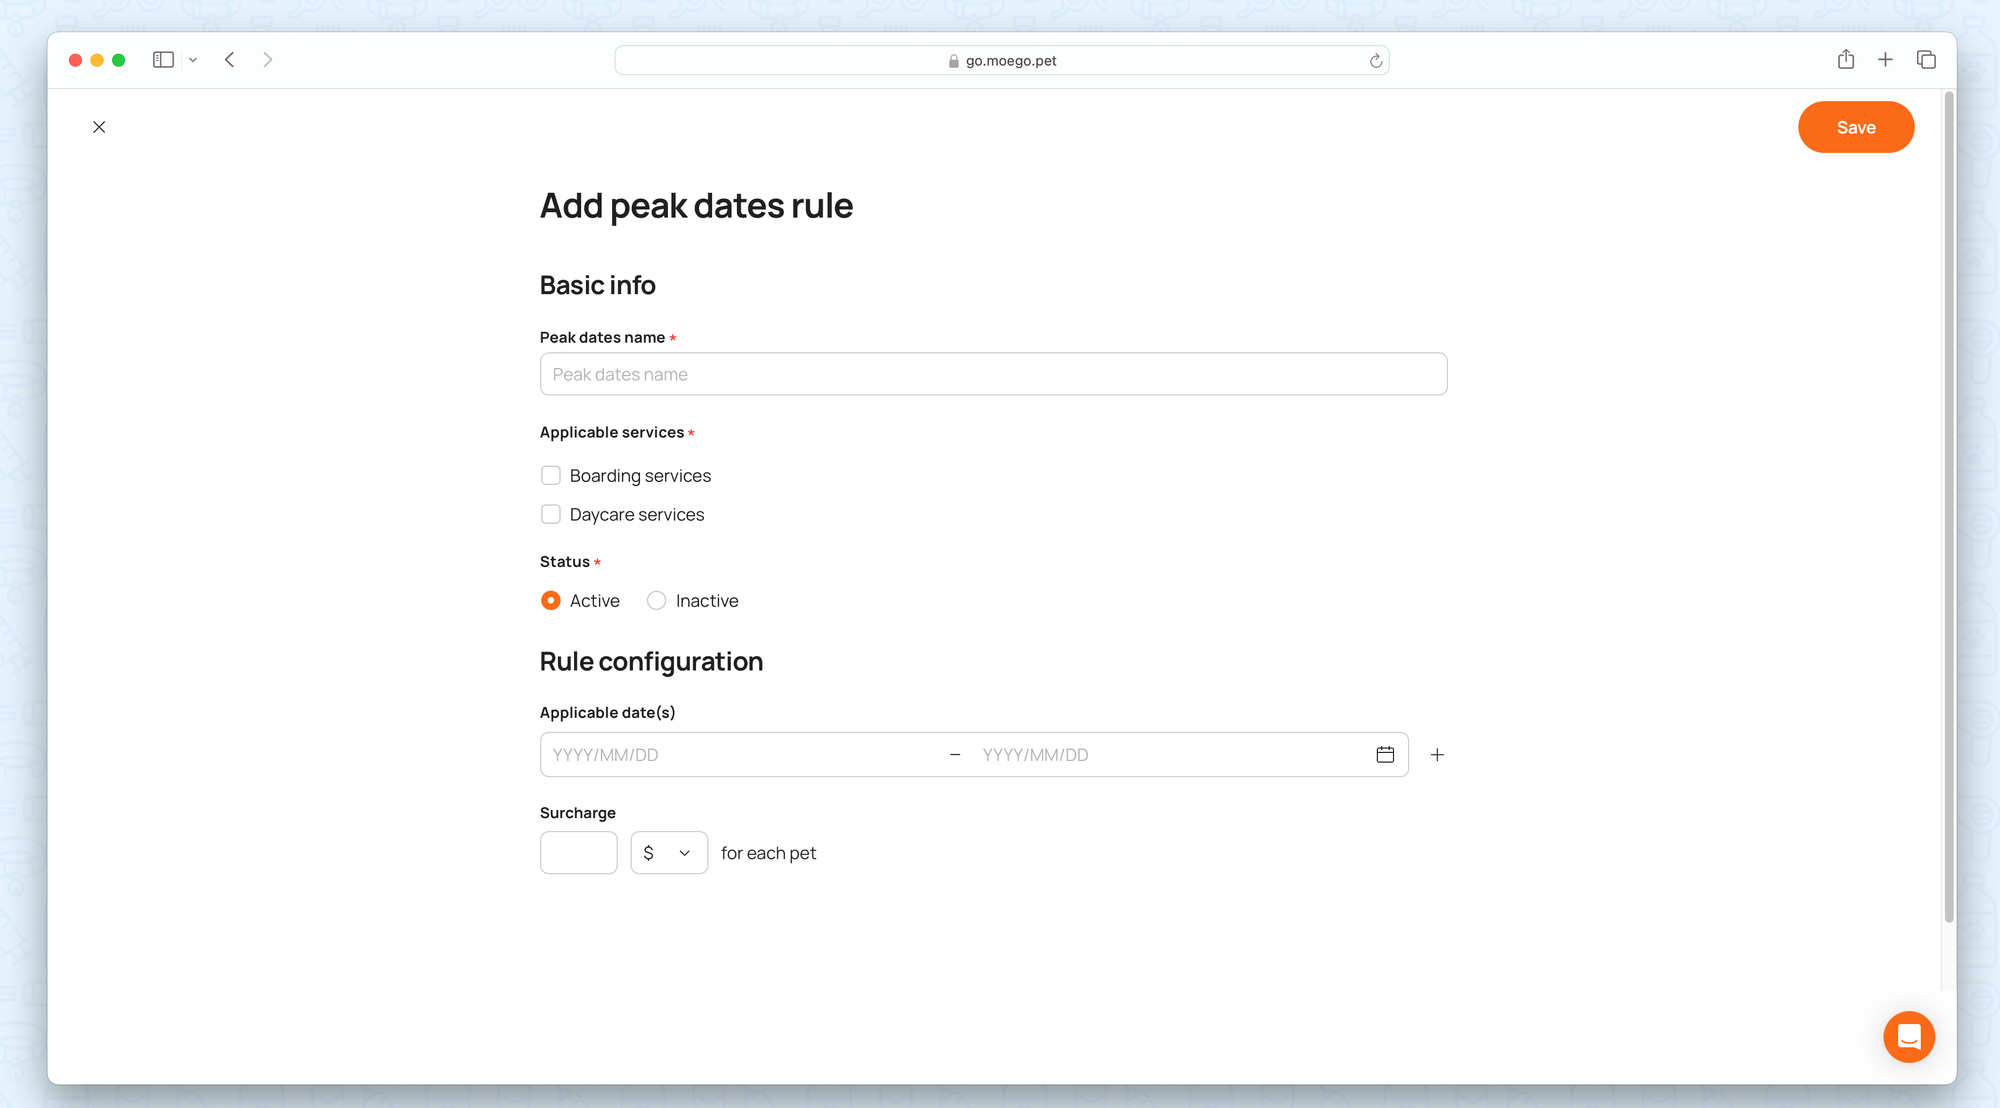
Task: Select the Active status radio
Action: 551,601
